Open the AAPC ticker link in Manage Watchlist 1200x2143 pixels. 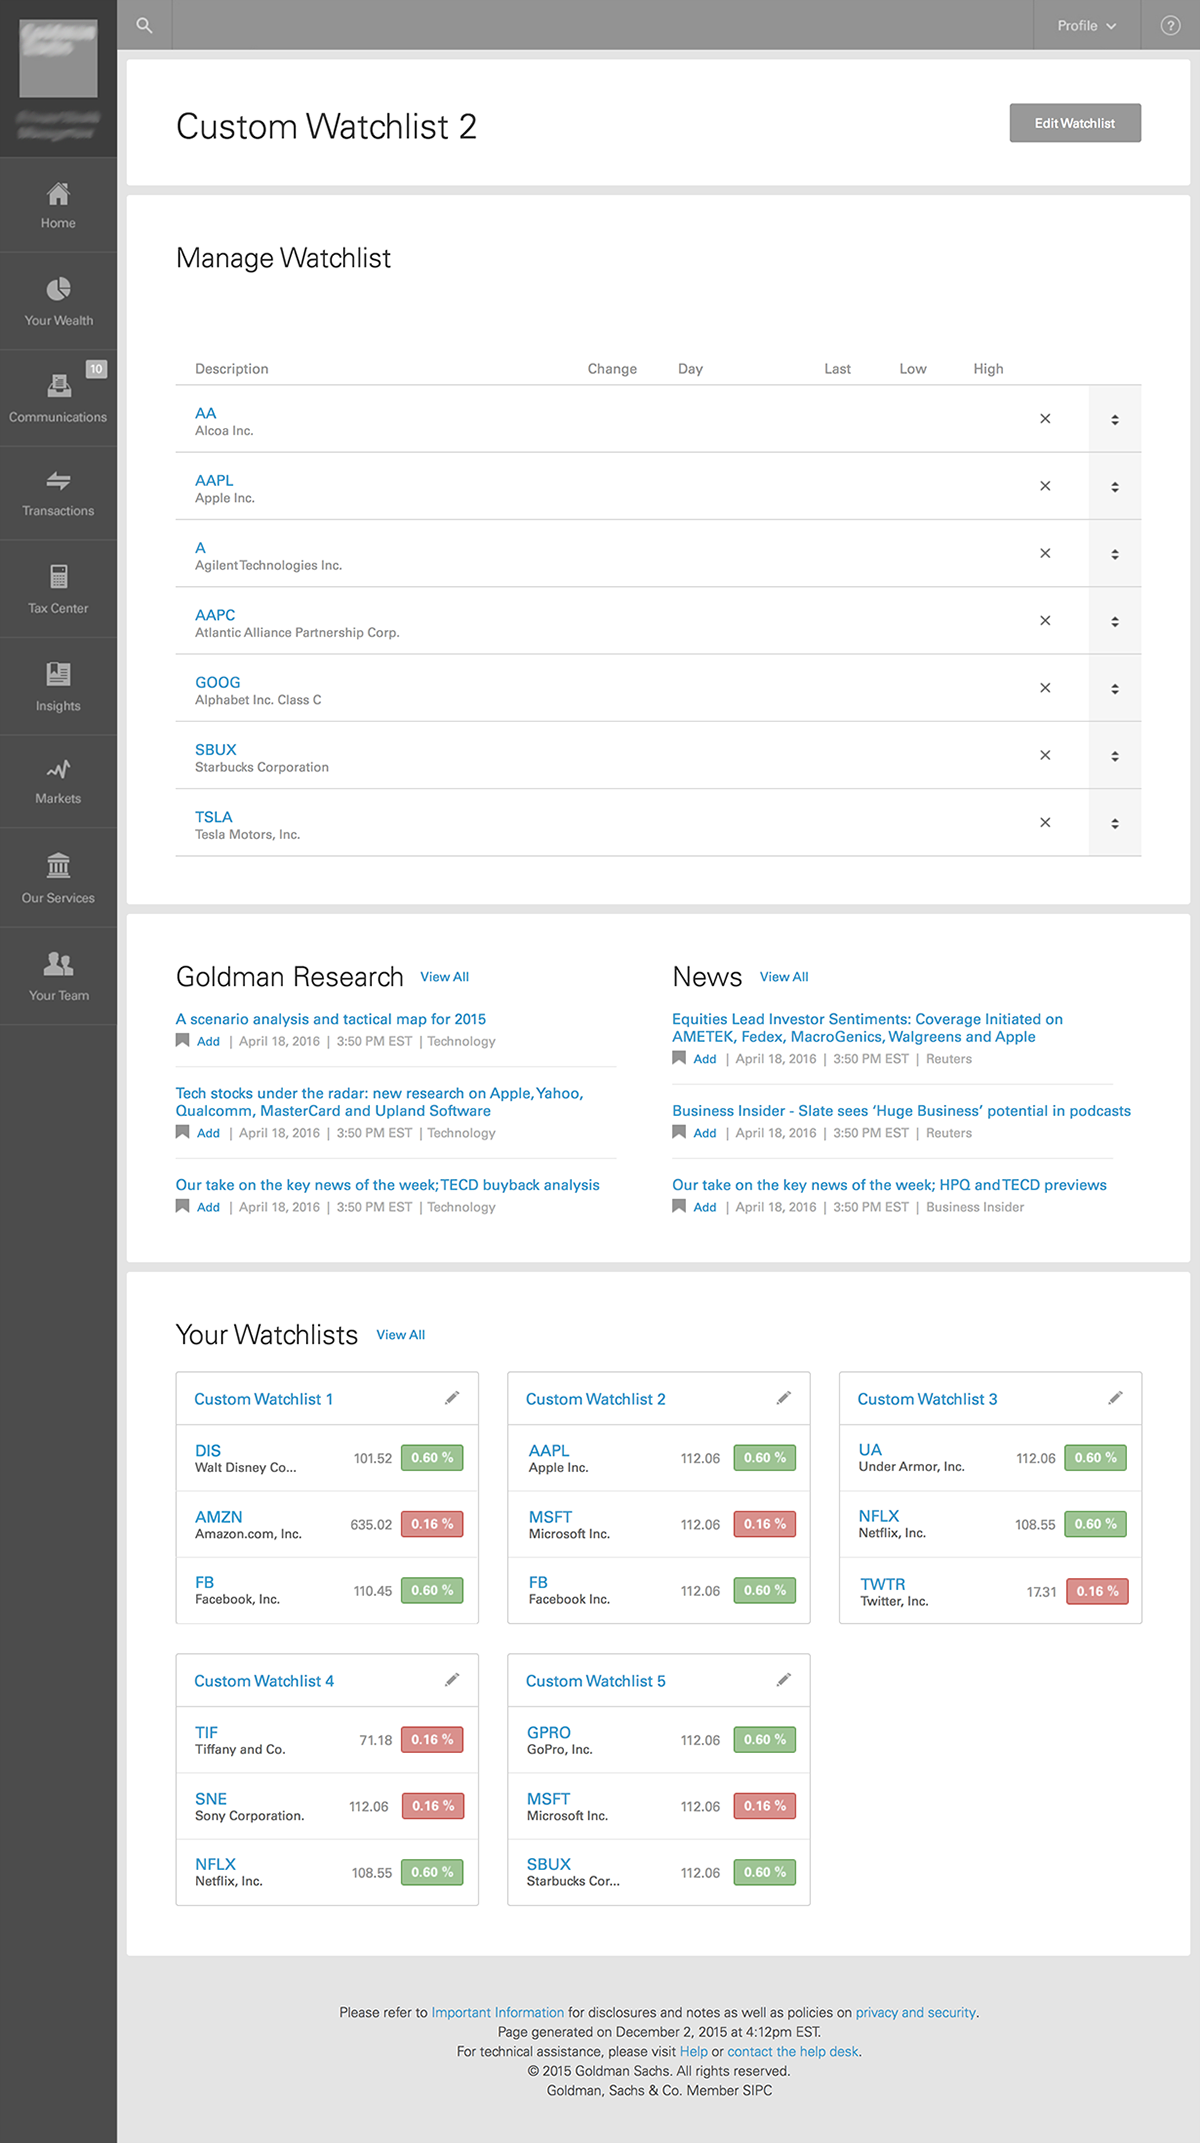215,615
